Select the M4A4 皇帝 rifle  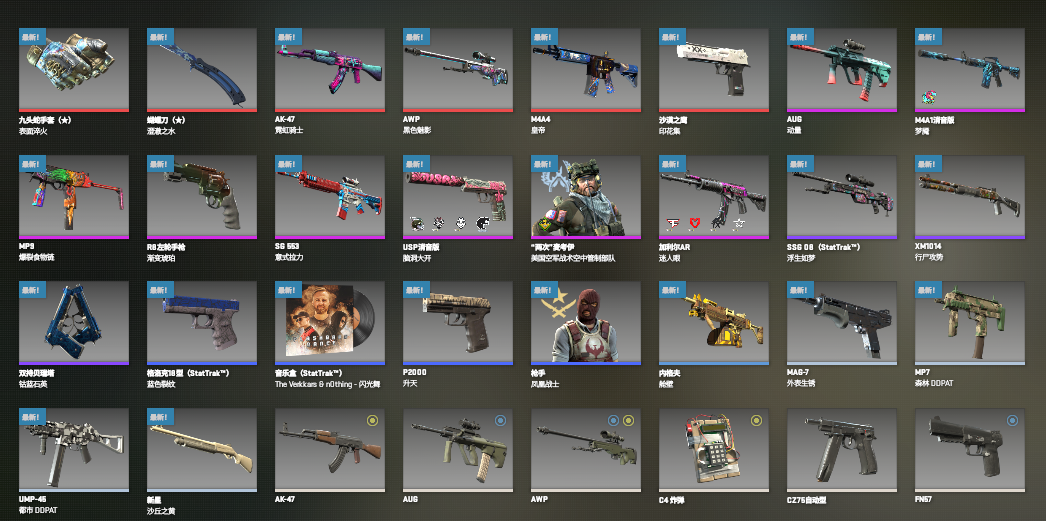586,69
